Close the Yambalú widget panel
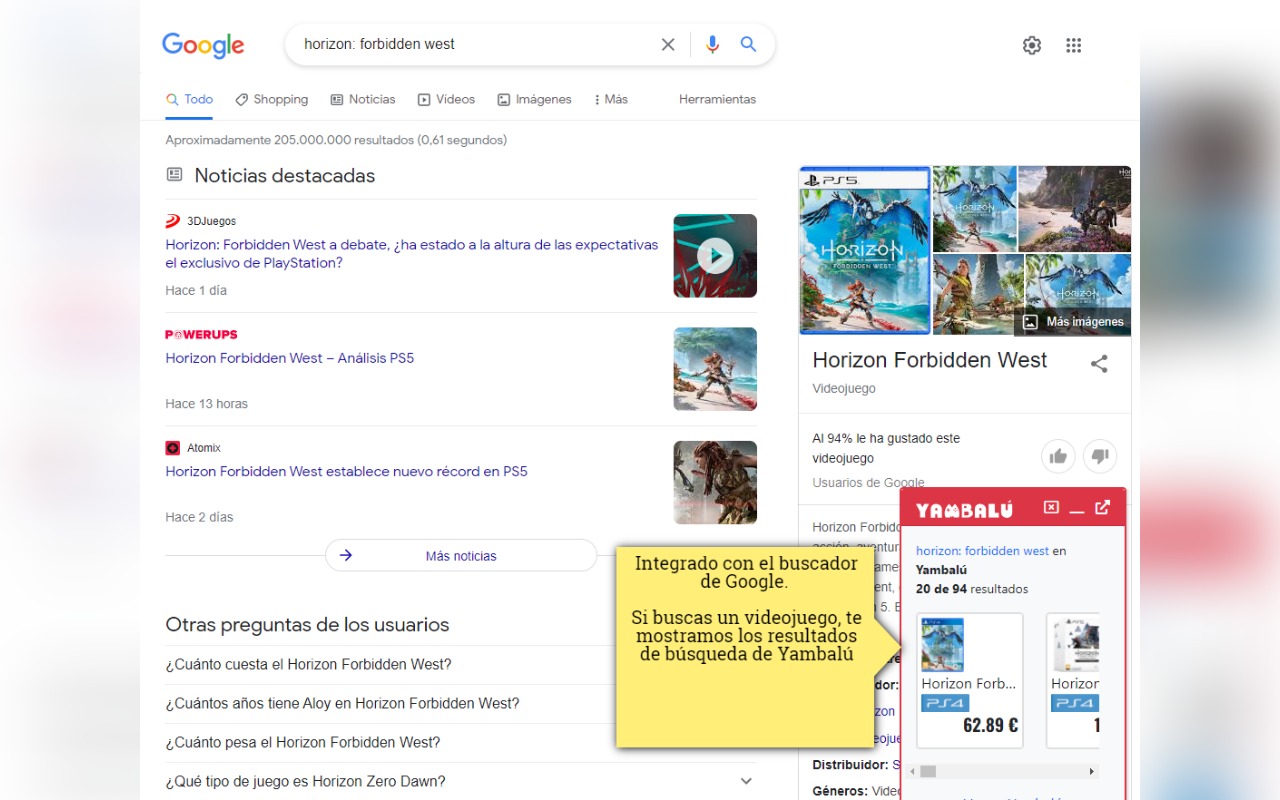Viewport: 1280px width, 800px height. coord(1051,508)
